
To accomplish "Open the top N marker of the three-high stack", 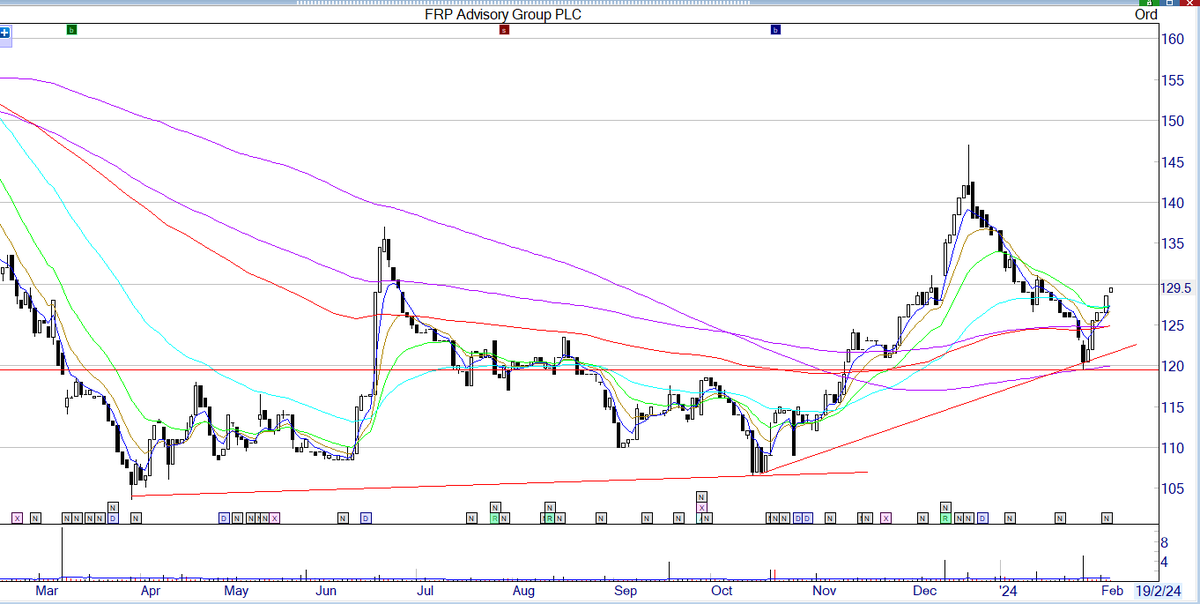I will pyautogui.click(x=702, y=496).
